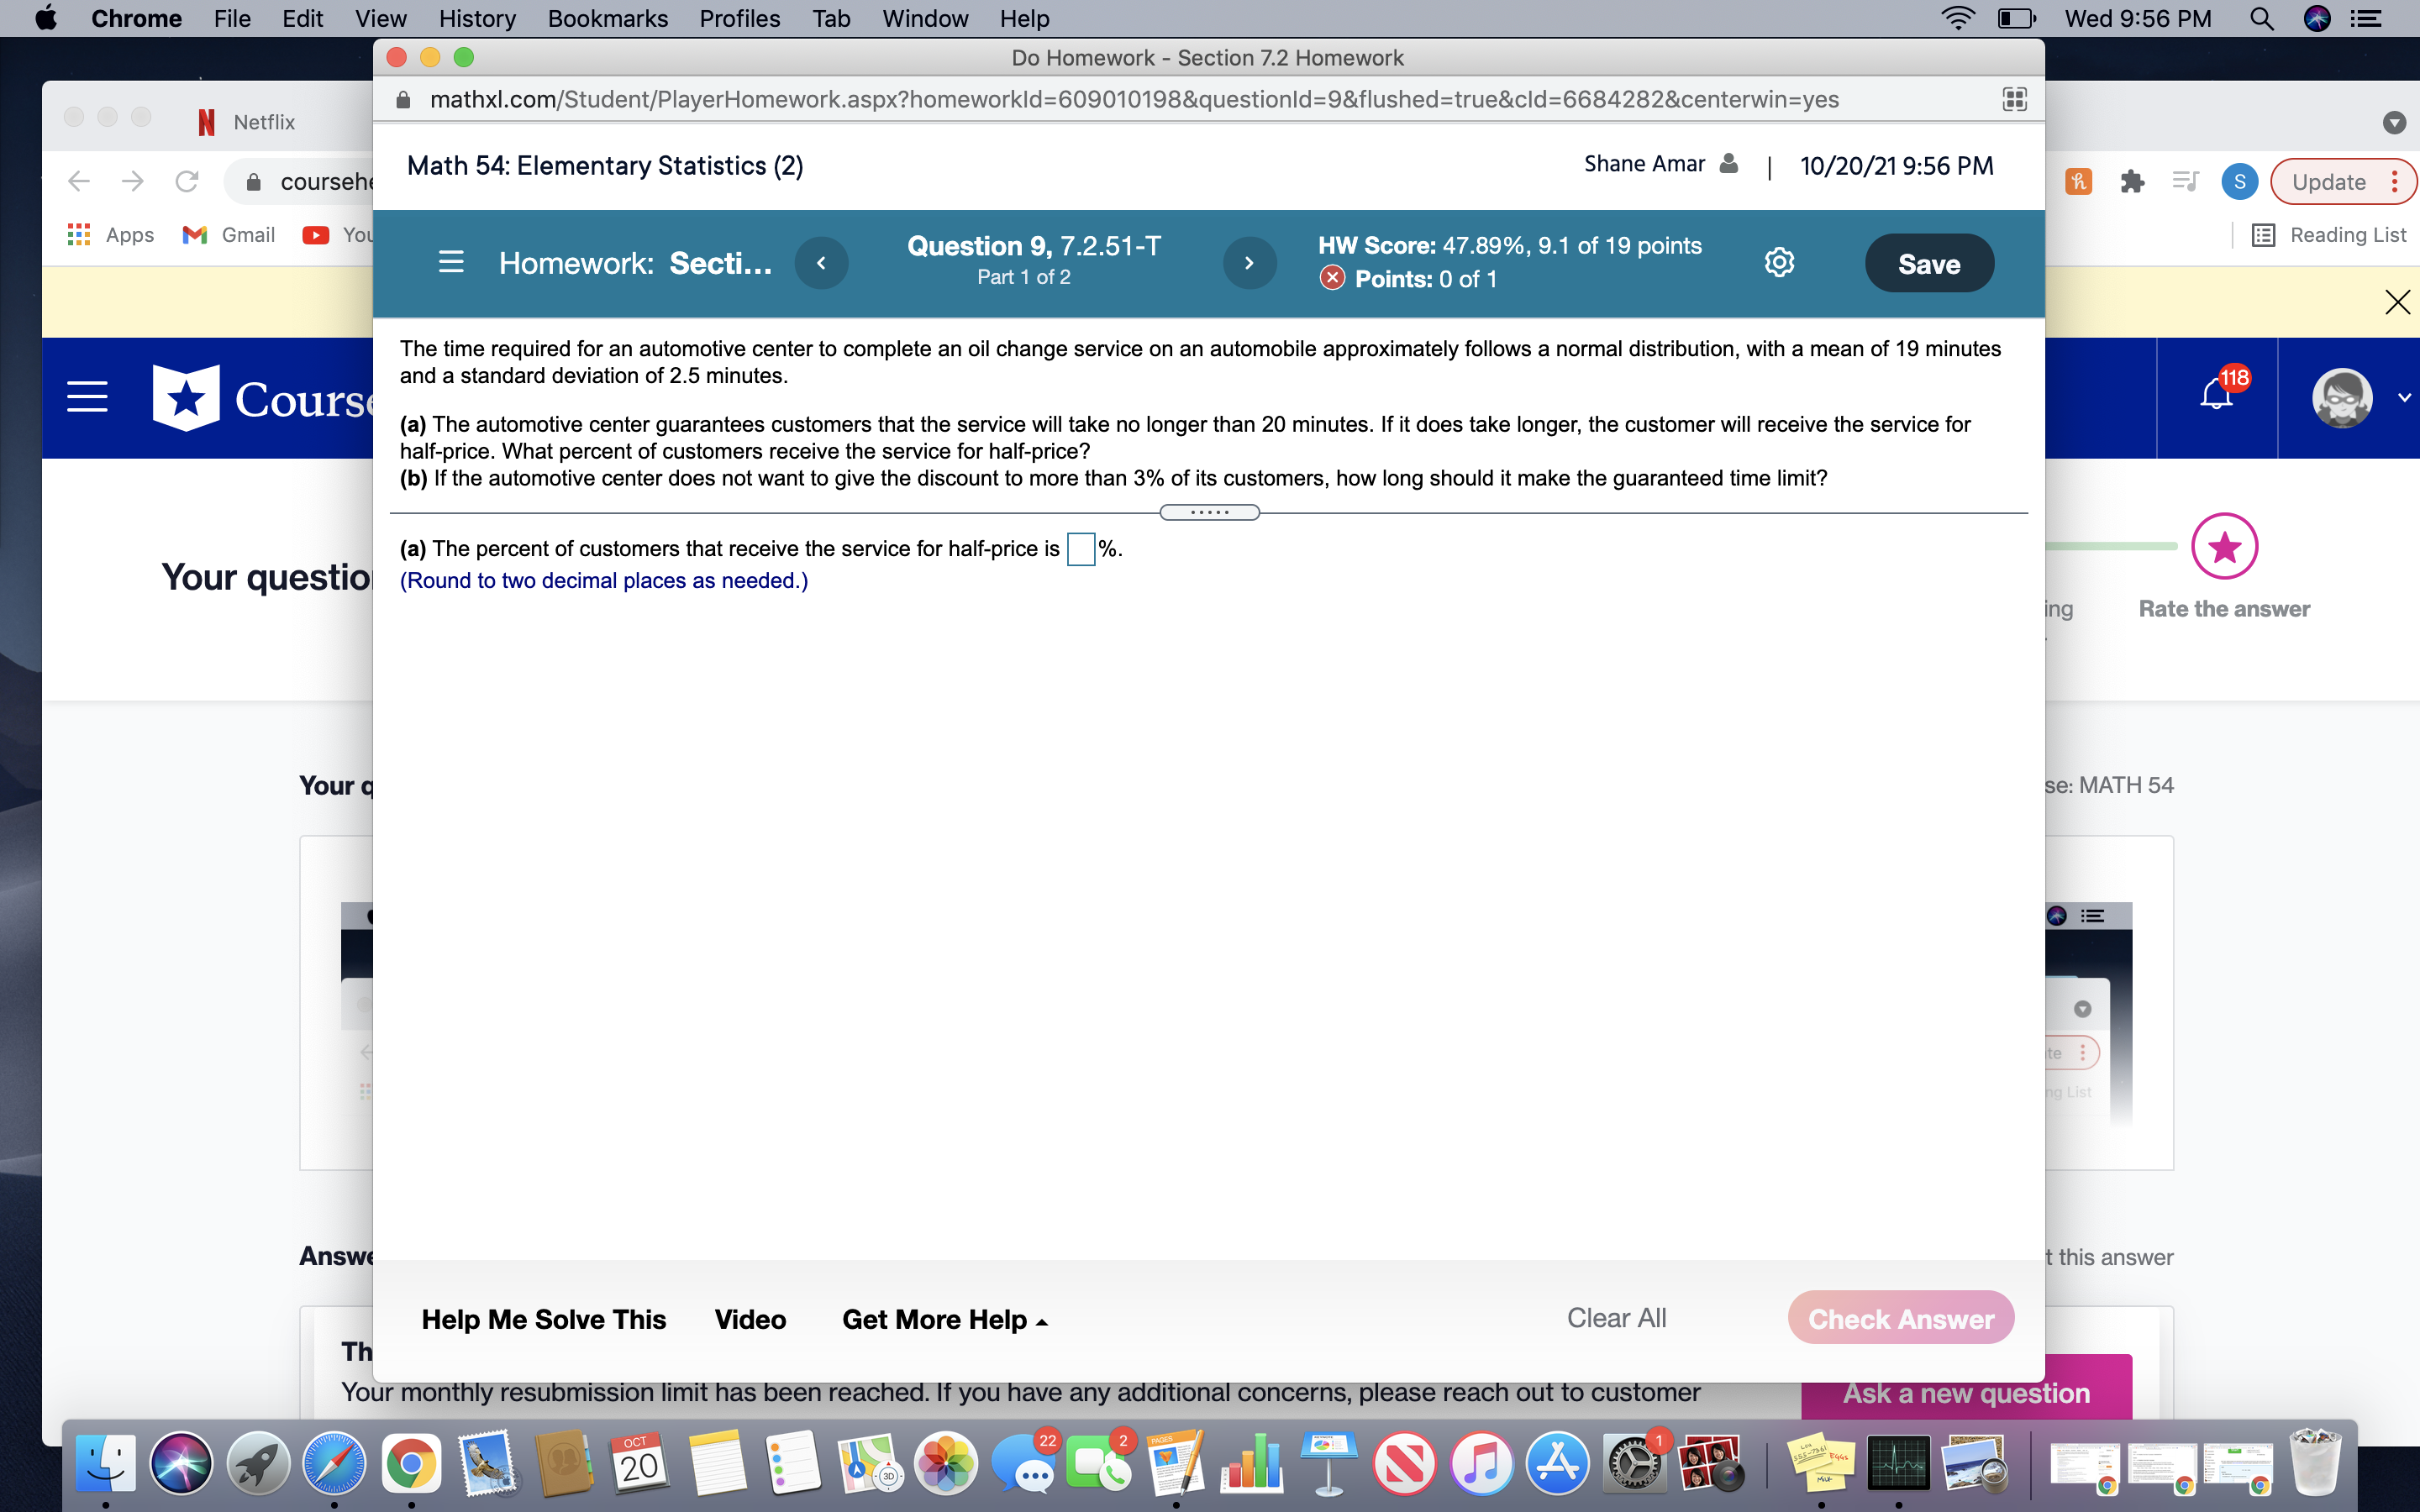Open the Bookmarks menu
Image resolution: width=2420 pixels, height=1512 pixels.
click(608, 18)
